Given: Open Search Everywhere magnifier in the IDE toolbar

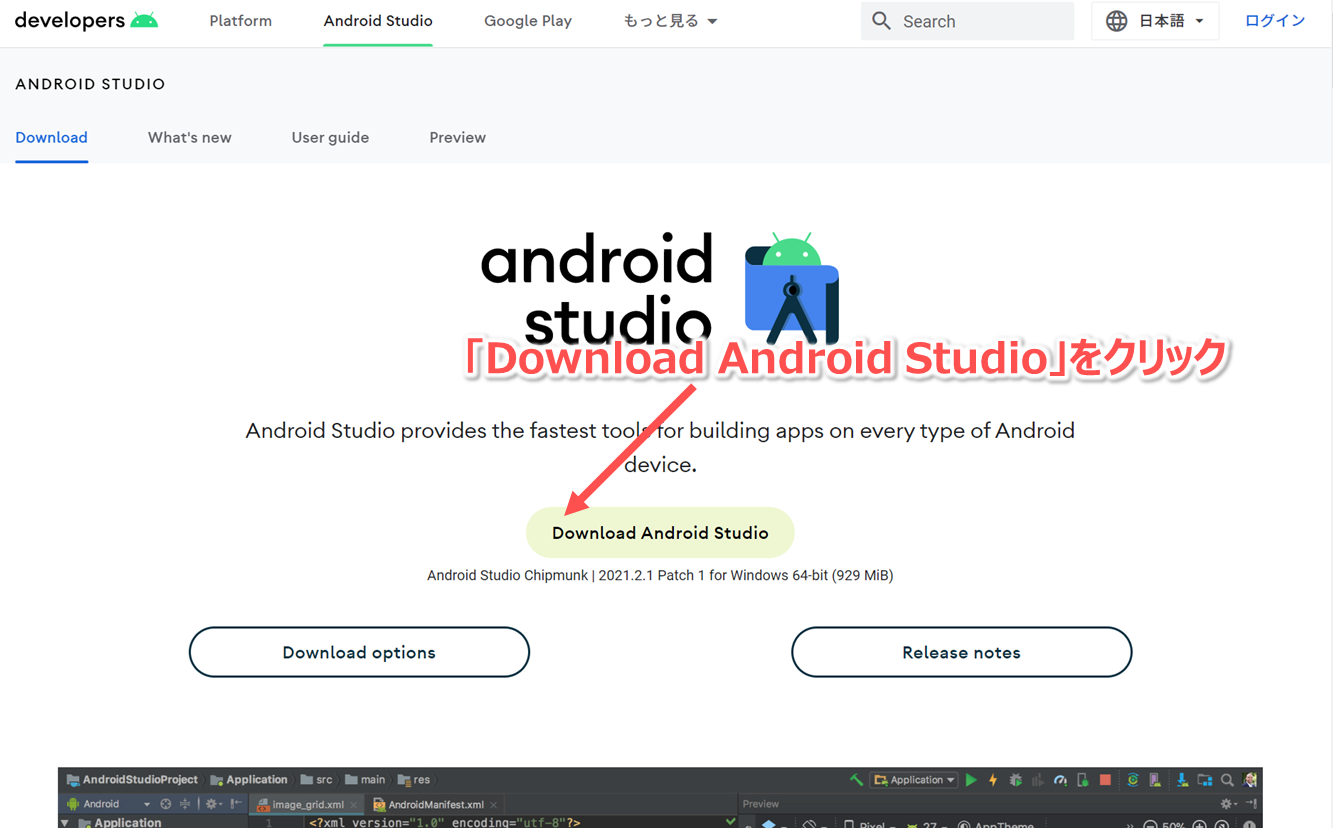Looking at the screenshot, I should (1226, 779).
